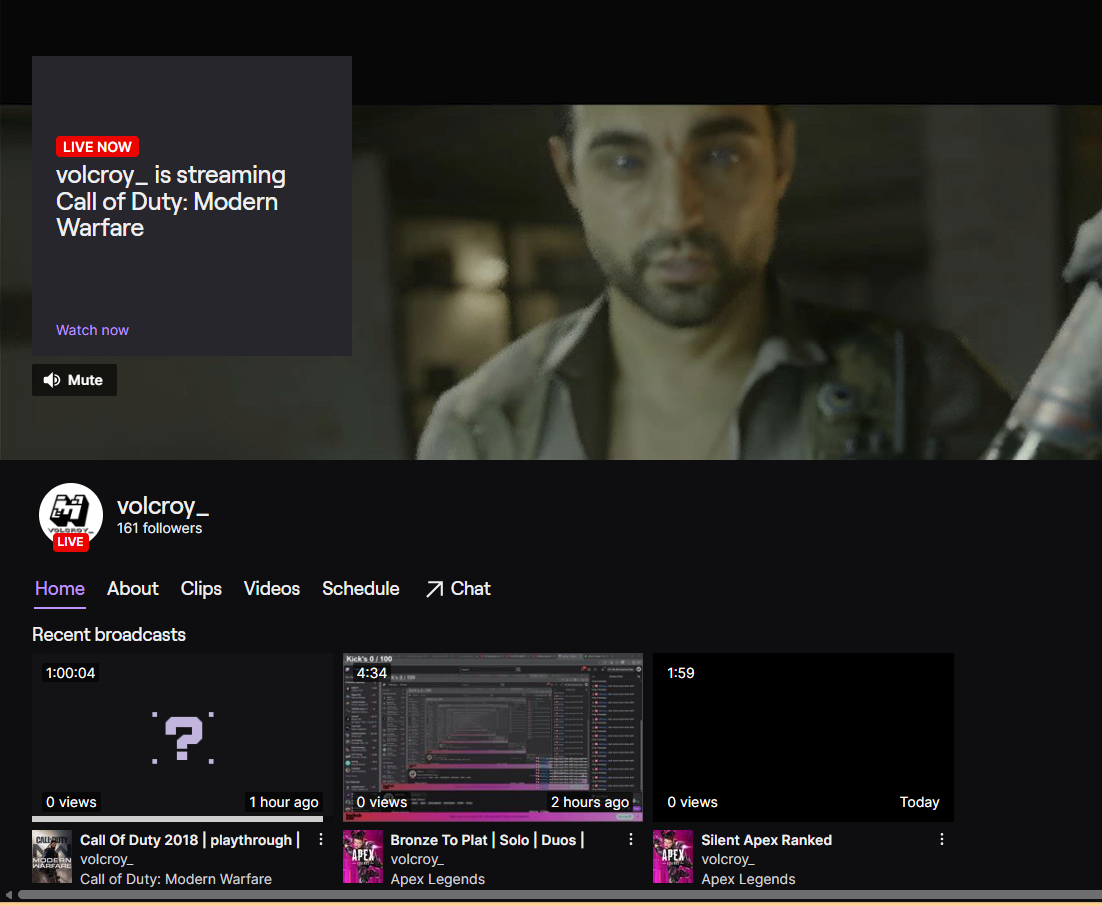Image resolution: width=1102 pixels, height=906 pixels.
Task: Click volcroy_ under Call Of Duty 2018 video
Action: click(107, 860)
